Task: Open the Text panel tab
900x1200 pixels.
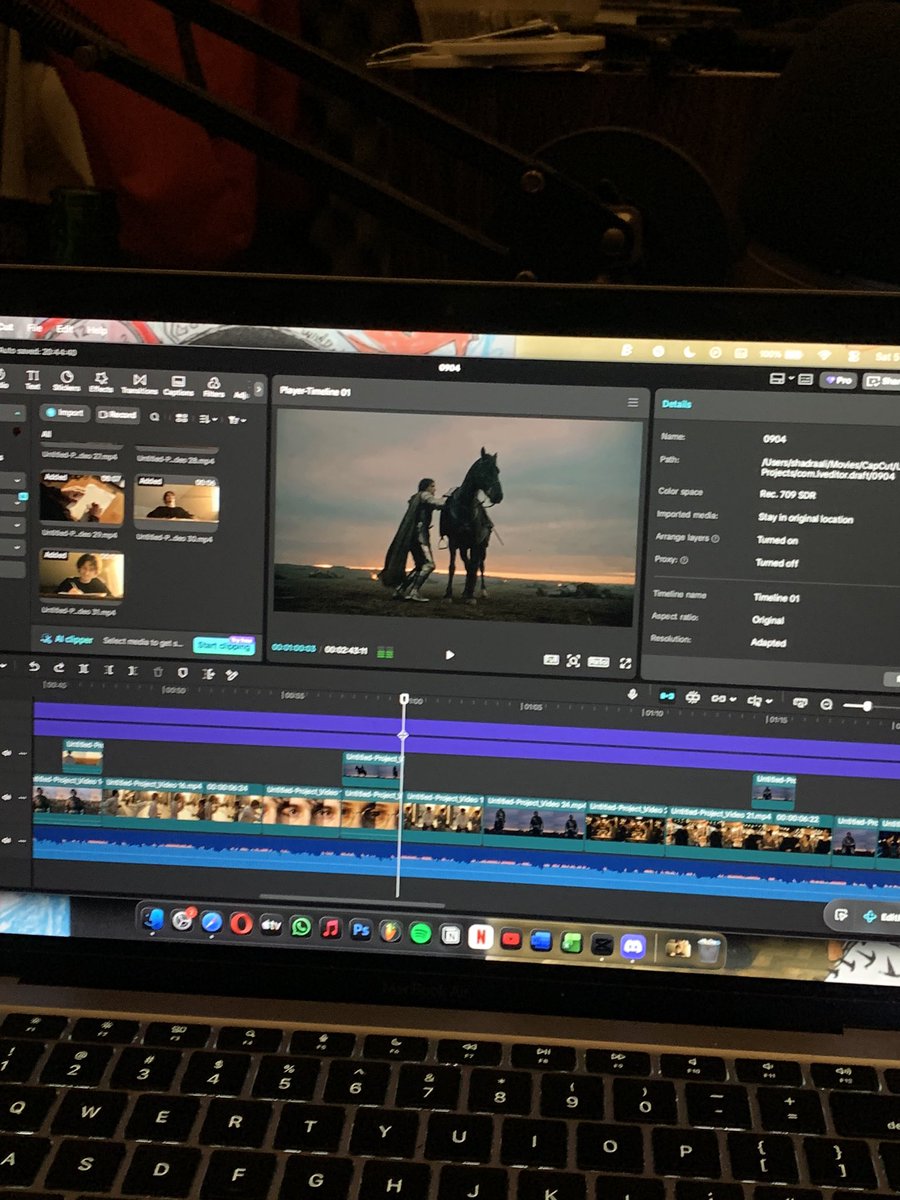Action: tap(32, 380)
